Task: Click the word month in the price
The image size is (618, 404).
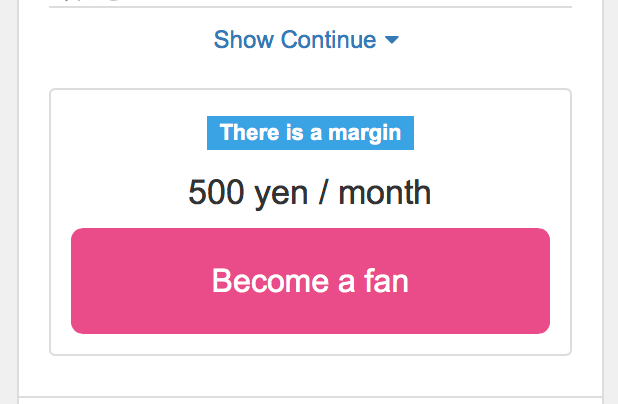Action: pyautogui.click(x=385, y=191)
